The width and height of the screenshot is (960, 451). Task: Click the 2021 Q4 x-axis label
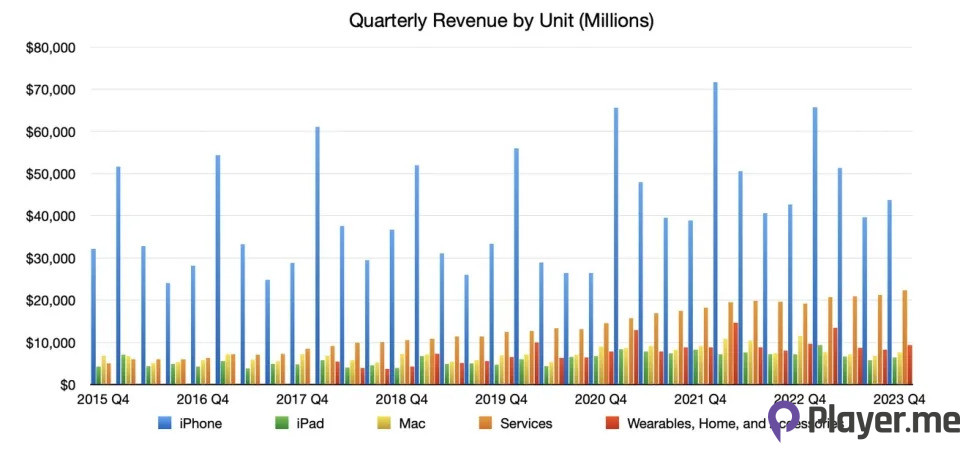point(702,400)
